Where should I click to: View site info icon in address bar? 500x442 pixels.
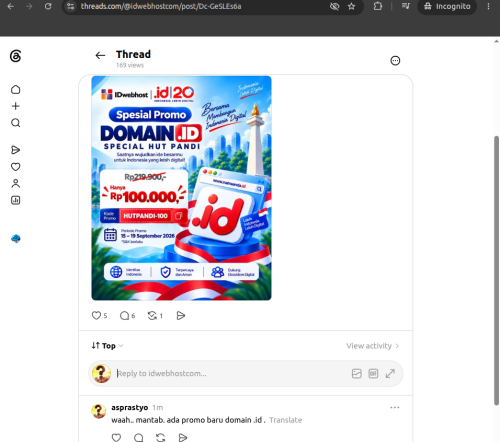(71, 6)
